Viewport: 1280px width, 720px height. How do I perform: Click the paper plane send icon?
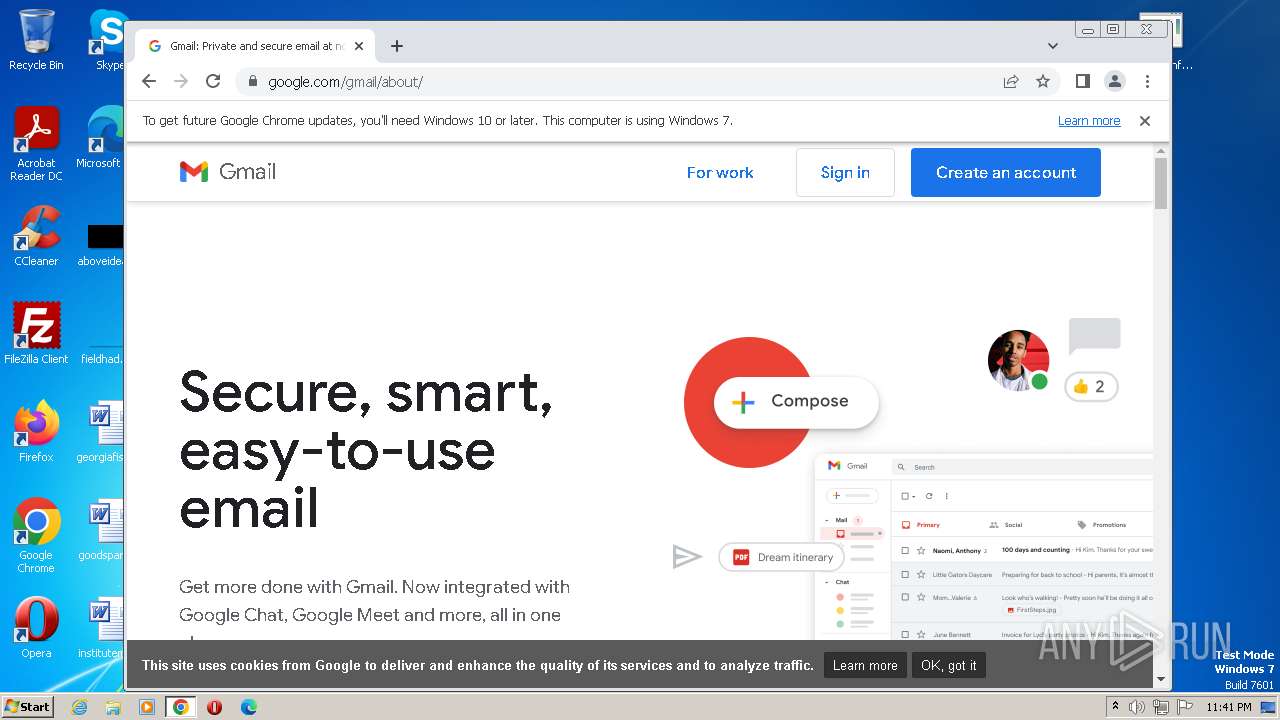(687, 557)
